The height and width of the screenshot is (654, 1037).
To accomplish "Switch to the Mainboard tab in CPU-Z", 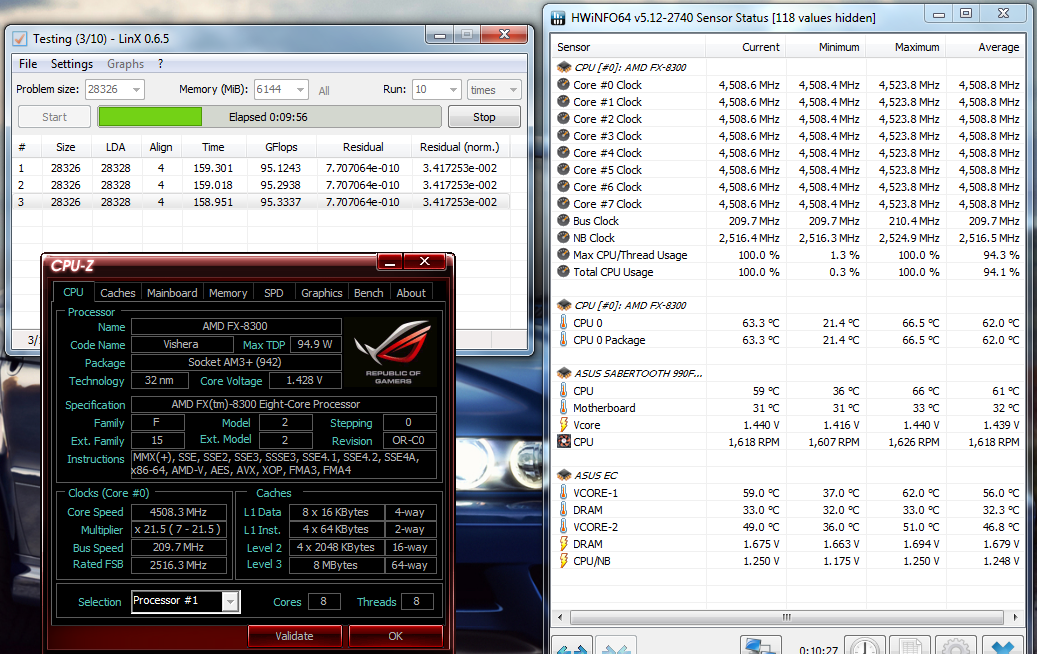I will [172, 293].
